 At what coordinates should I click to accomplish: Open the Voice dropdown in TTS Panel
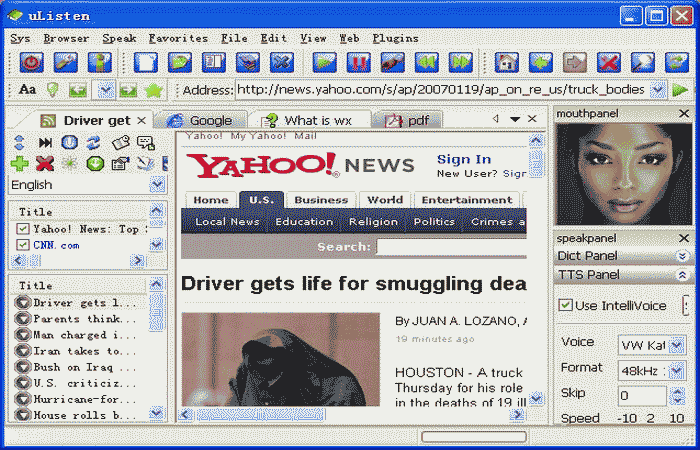coord(677,344)
